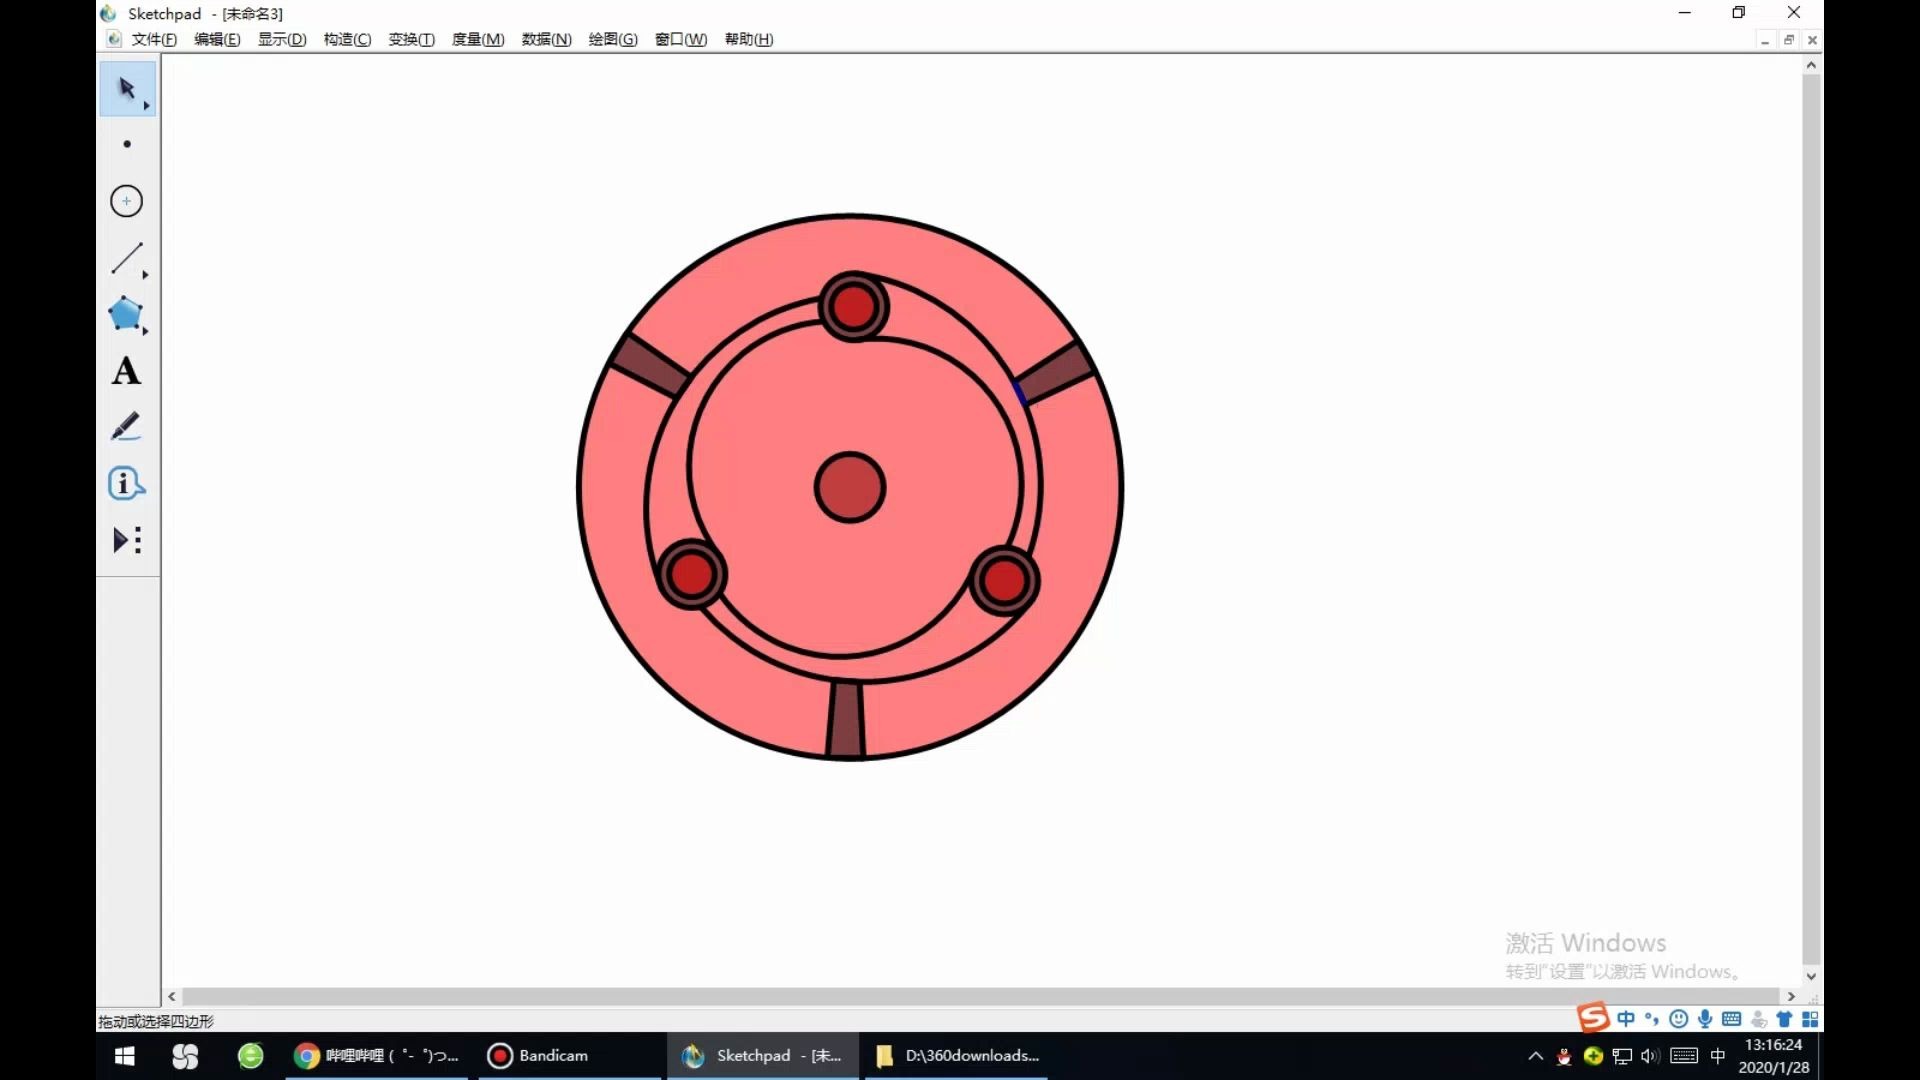
Task: Activate the Text tool
Action: (127, 371)
